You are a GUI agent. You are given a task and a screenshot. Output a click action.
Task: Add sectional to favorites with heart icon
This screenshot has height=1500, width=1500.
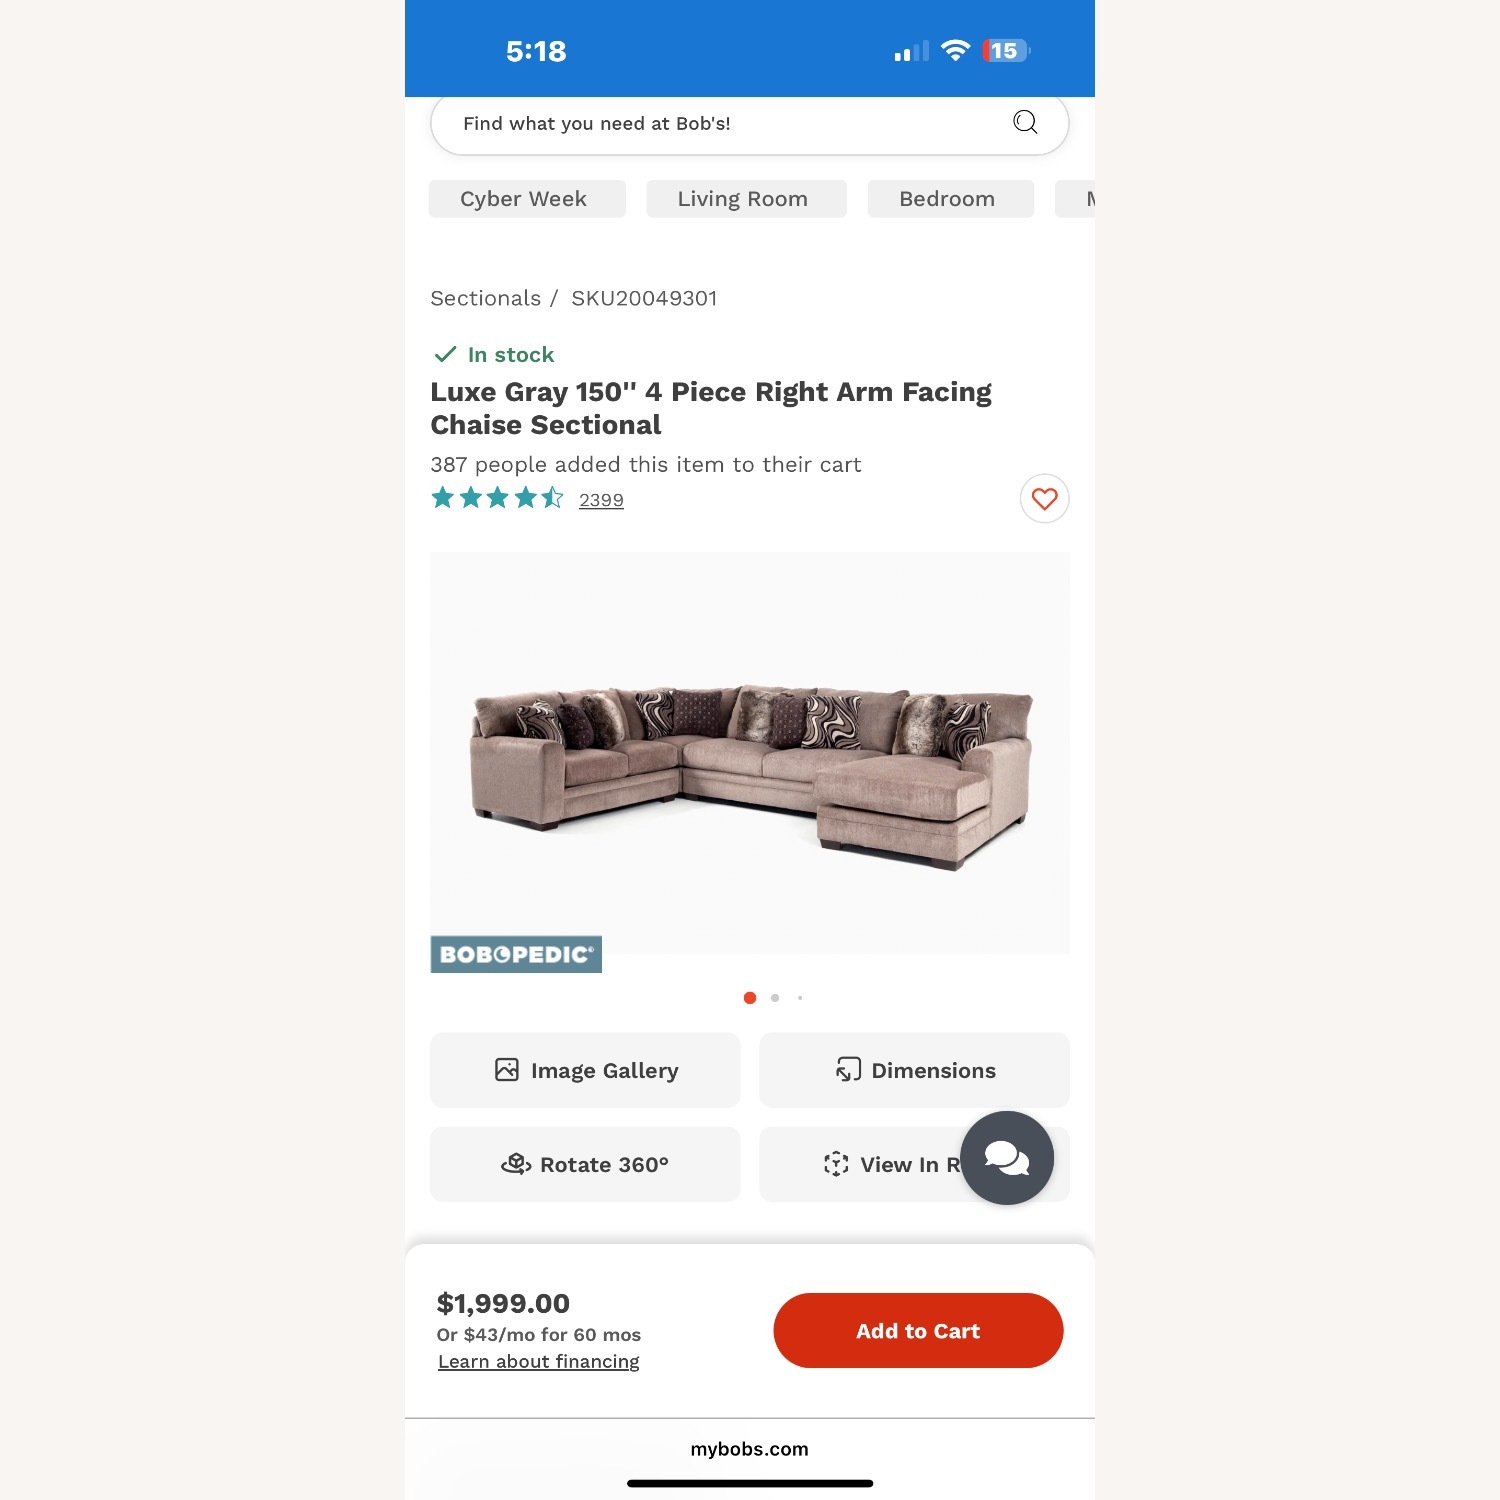coord(1044,498)
